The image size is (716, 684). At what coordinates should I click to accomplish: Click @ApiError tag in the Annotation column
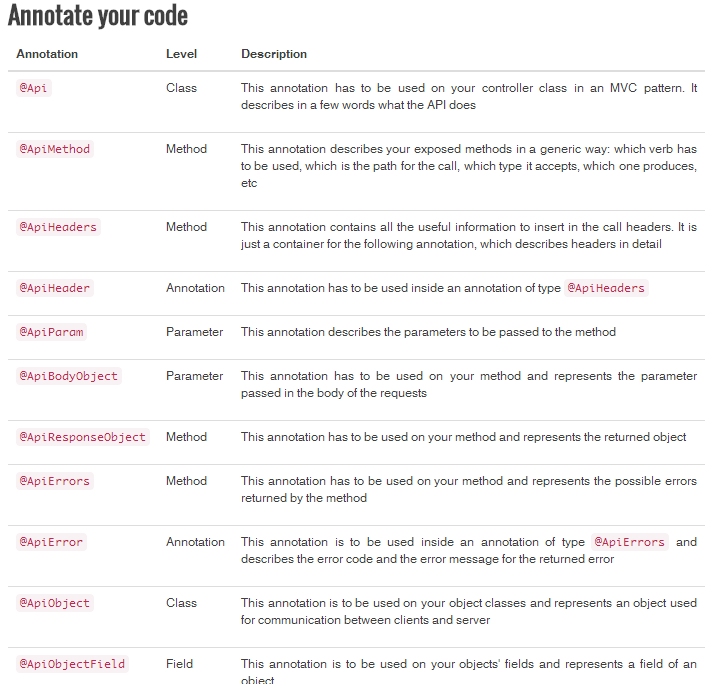point(51,542)
